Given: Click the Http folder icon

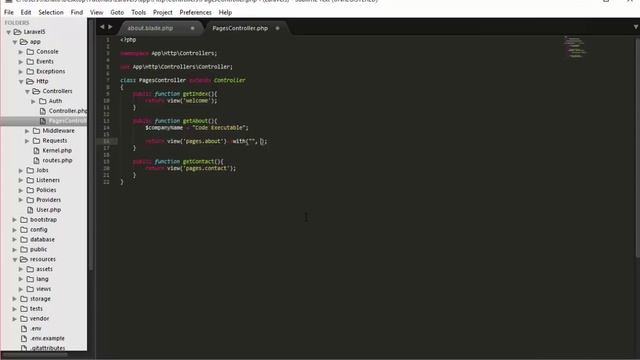Looking at the screenshot, I should click(x=30, y=81).
